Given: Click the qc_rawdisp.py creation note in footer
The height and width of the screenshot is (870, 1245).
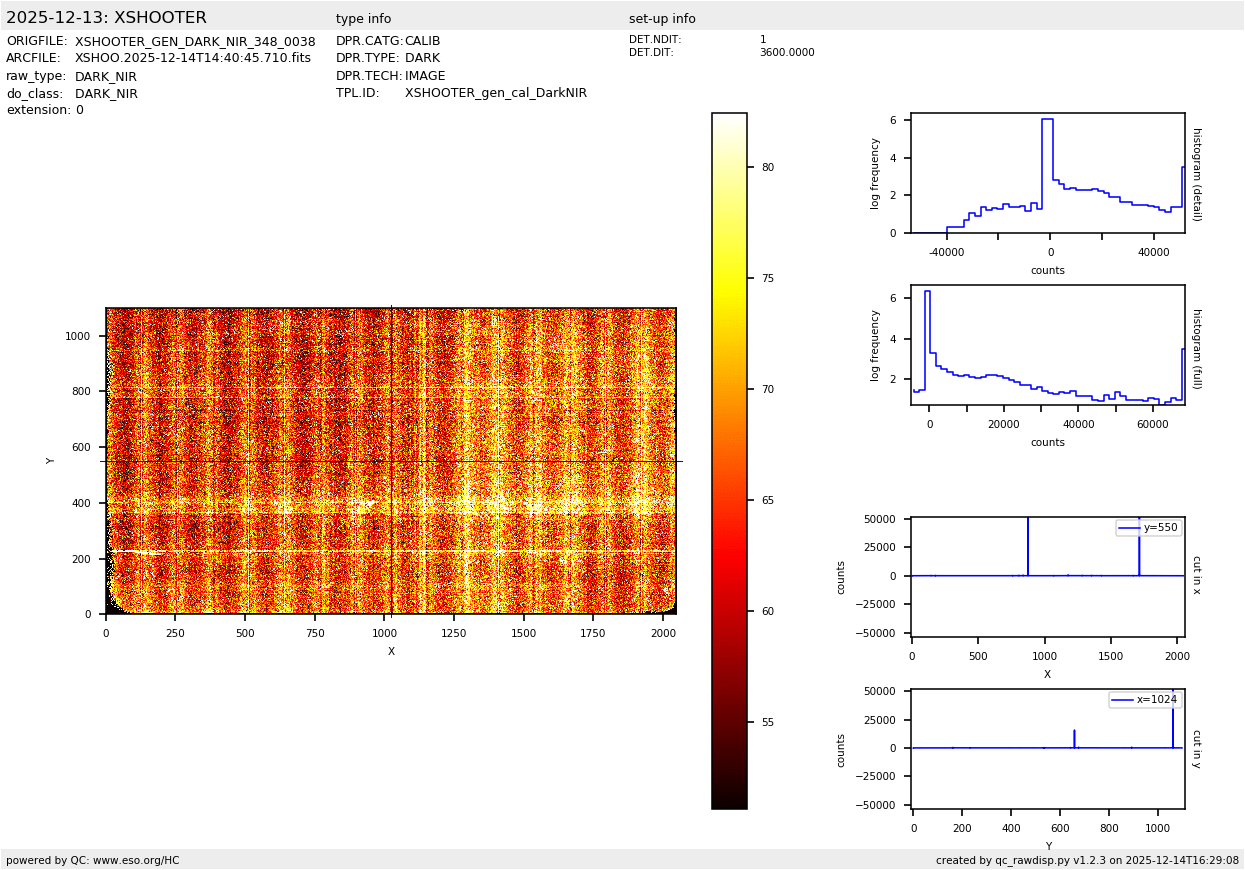Looking at the screenshot, I should (x=1087, y=860).
